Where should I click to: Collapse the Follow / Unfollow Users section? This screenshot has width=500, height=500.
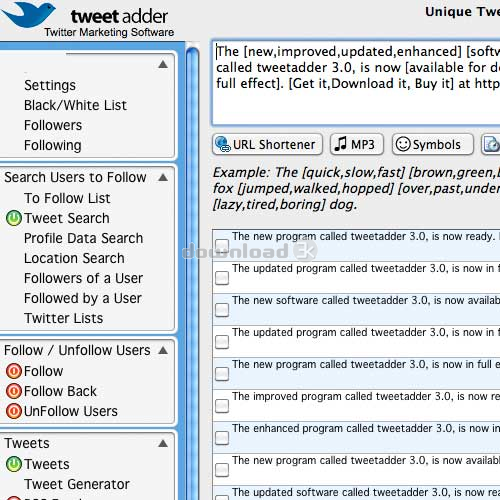click(163, 350)
